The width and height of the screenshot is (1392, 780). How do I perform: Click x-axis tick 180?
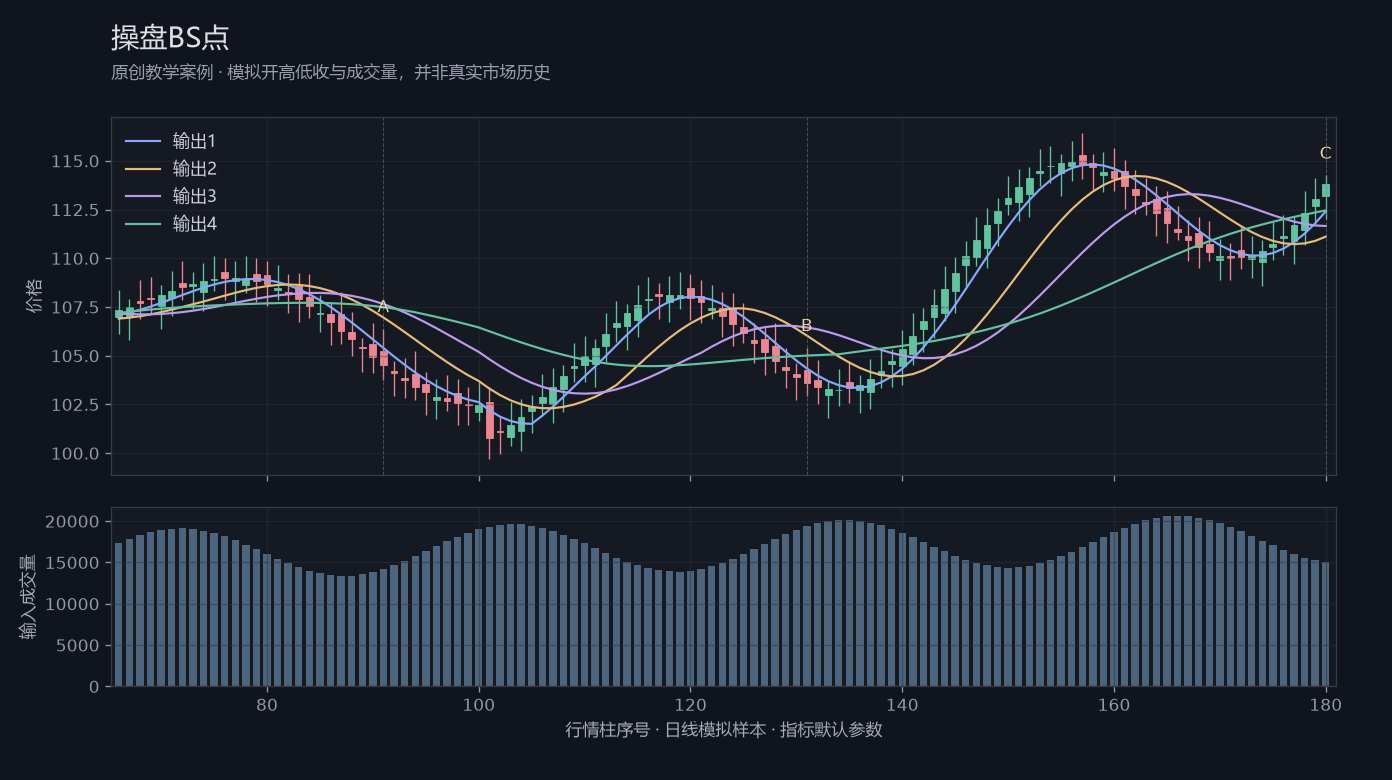[x=1326, y=704]
